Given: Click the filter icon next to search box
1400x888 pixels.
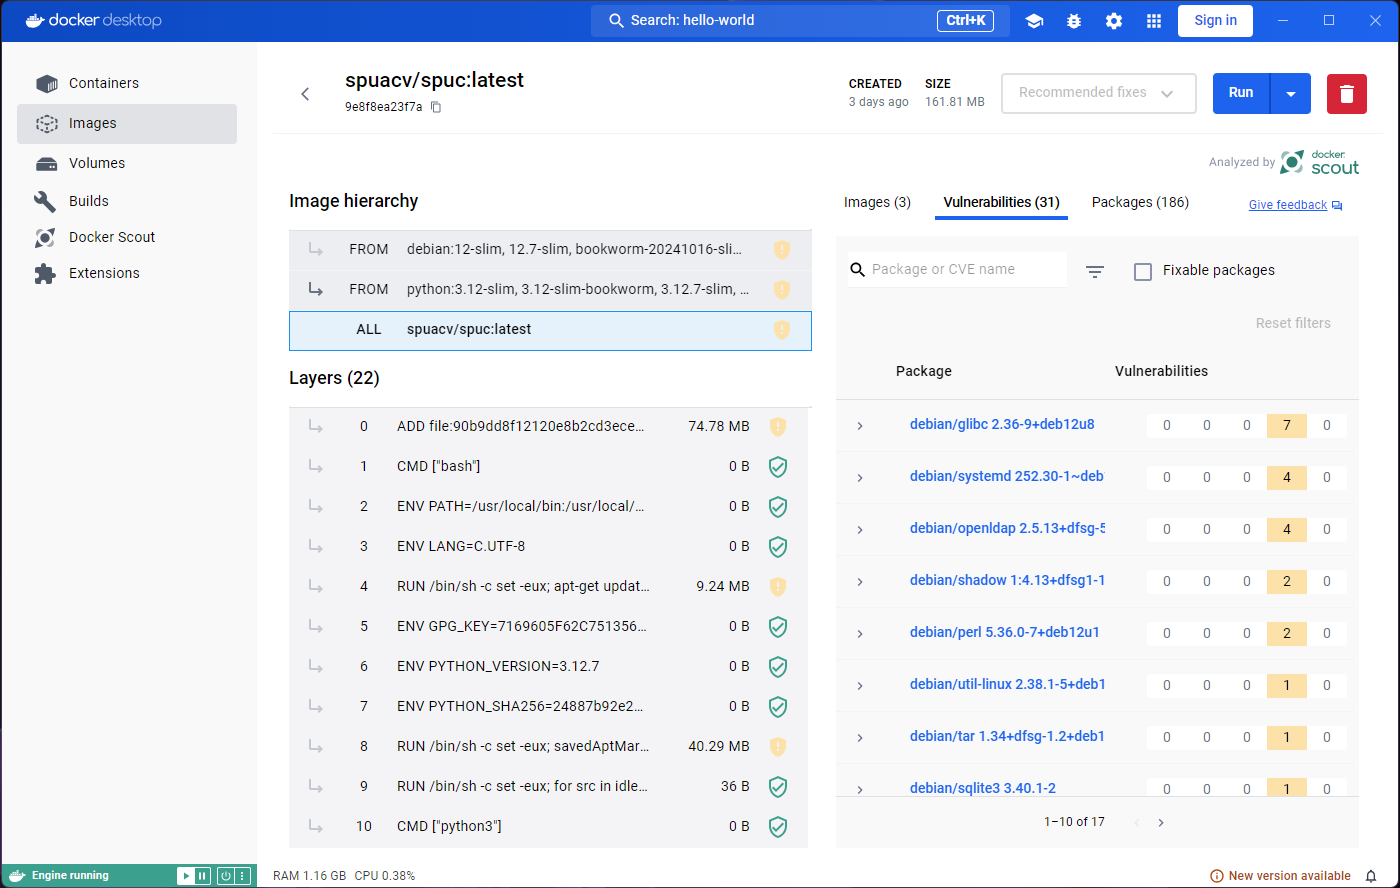Looking at the screenshot, I should [x=1095, y=271].
